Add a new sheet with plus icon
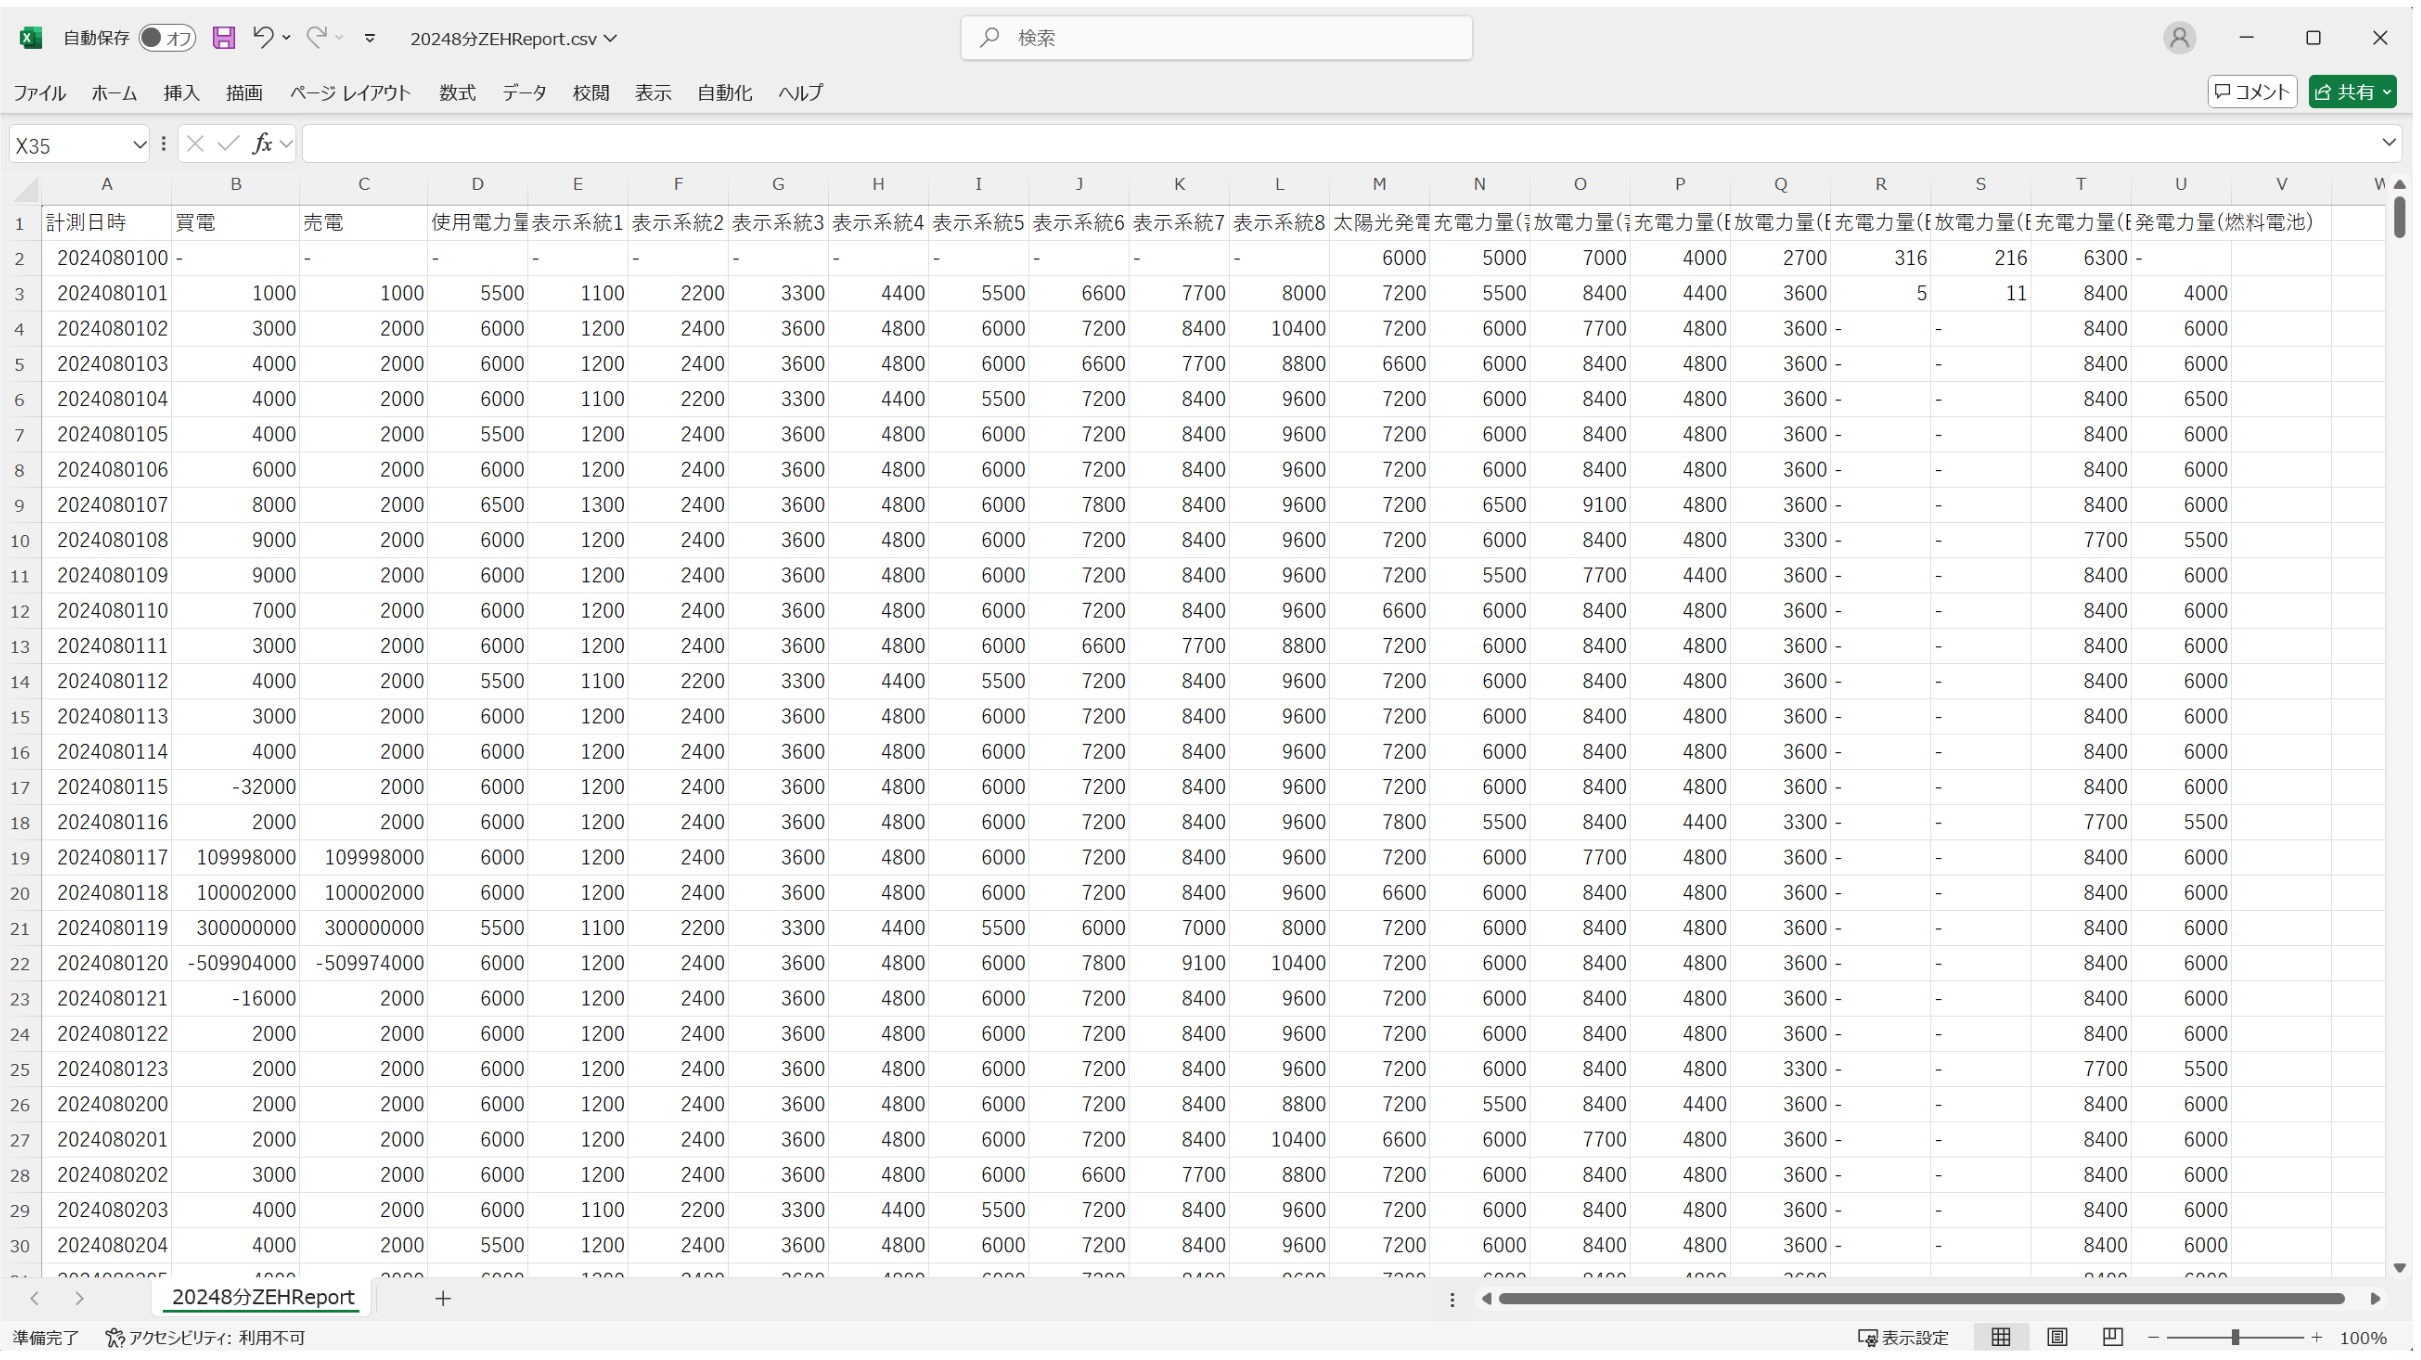 (x=443, y=1298)
